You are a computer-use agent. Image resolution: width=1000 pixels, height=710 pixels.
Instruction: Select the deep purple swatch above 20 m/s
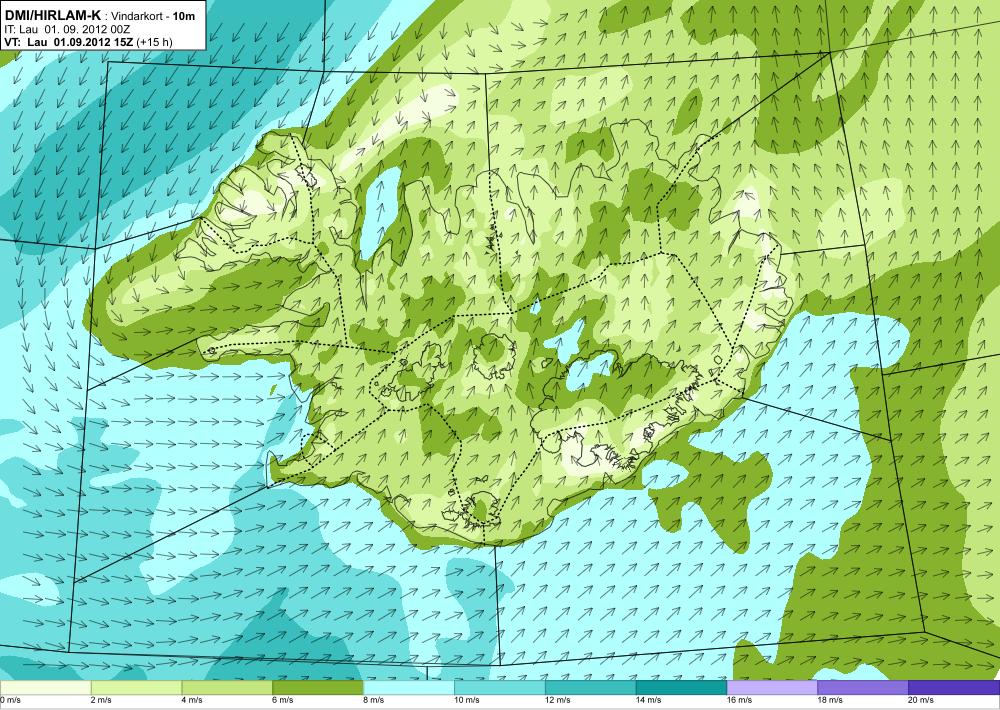coord(954,688)
